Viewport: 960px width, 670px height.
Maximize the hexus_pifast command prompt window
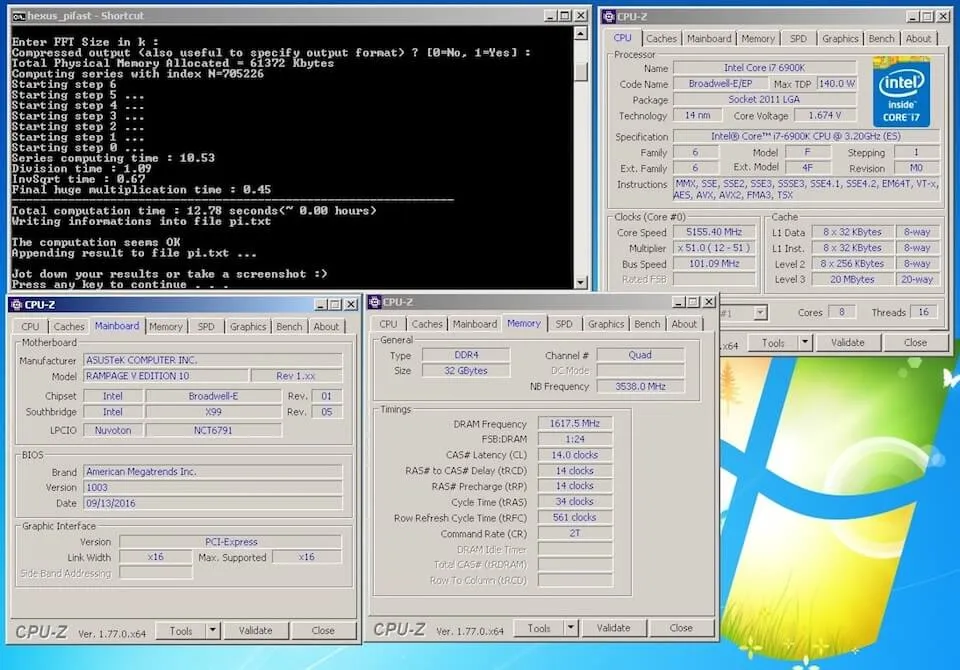click(565, 16)
